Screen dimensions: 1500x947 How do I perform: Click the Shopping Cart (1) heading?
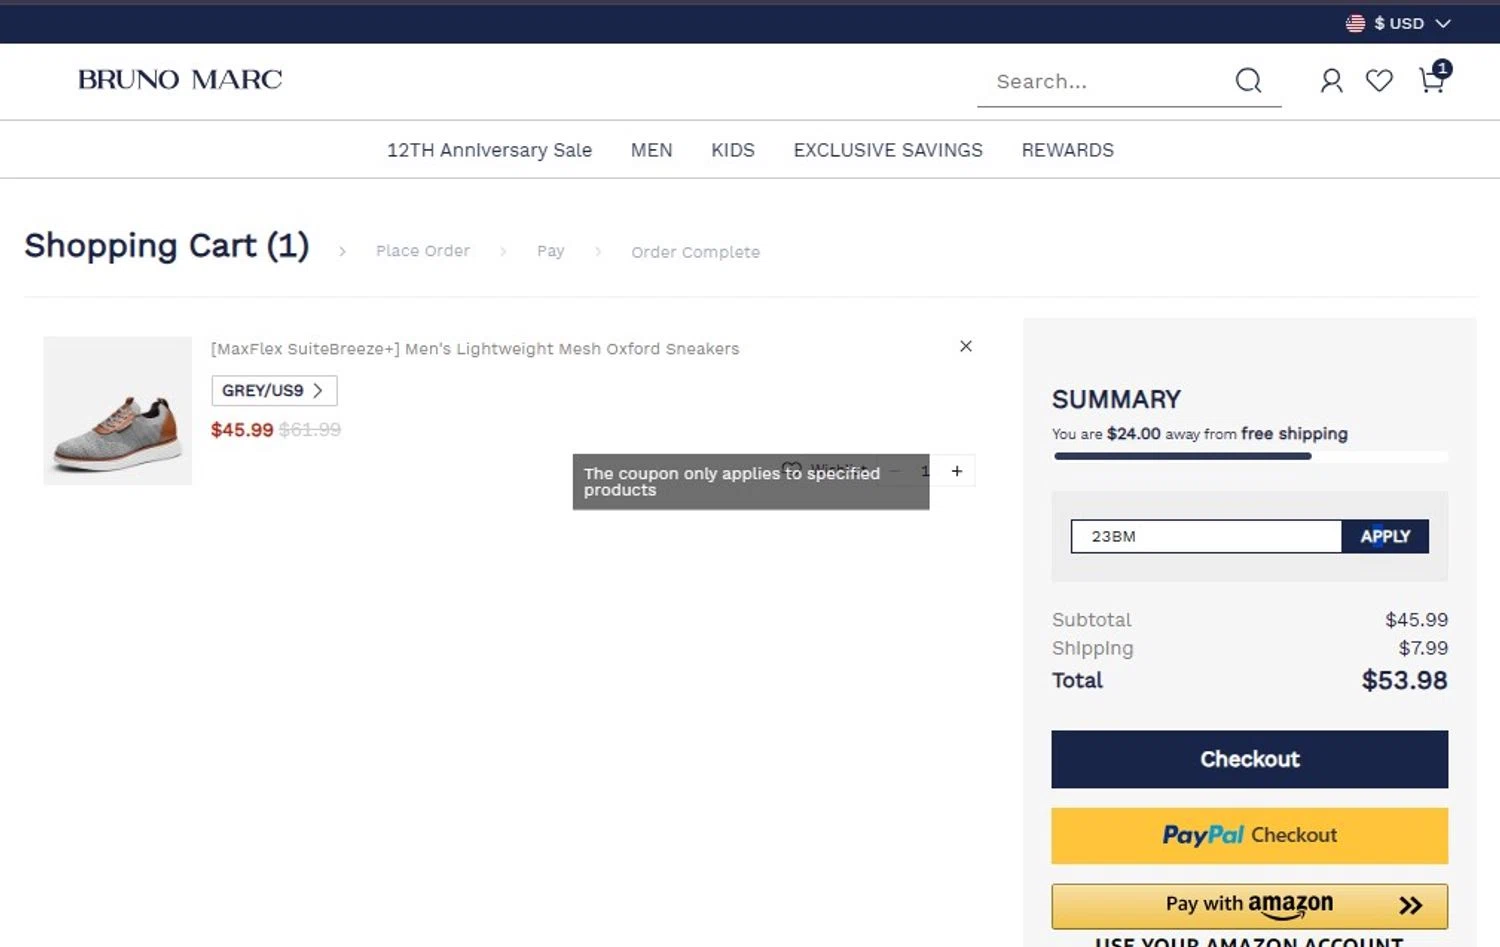click(167, 246)
